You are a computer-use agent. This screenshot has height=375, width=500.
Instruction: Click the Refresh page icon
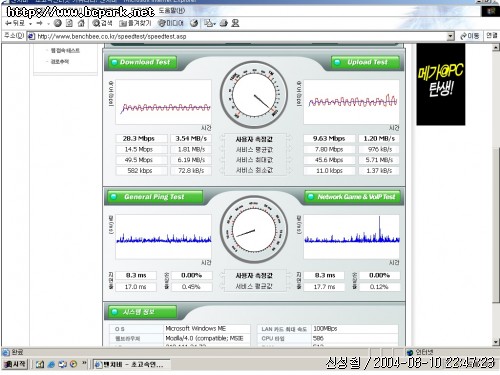click(x=69, y=23)
